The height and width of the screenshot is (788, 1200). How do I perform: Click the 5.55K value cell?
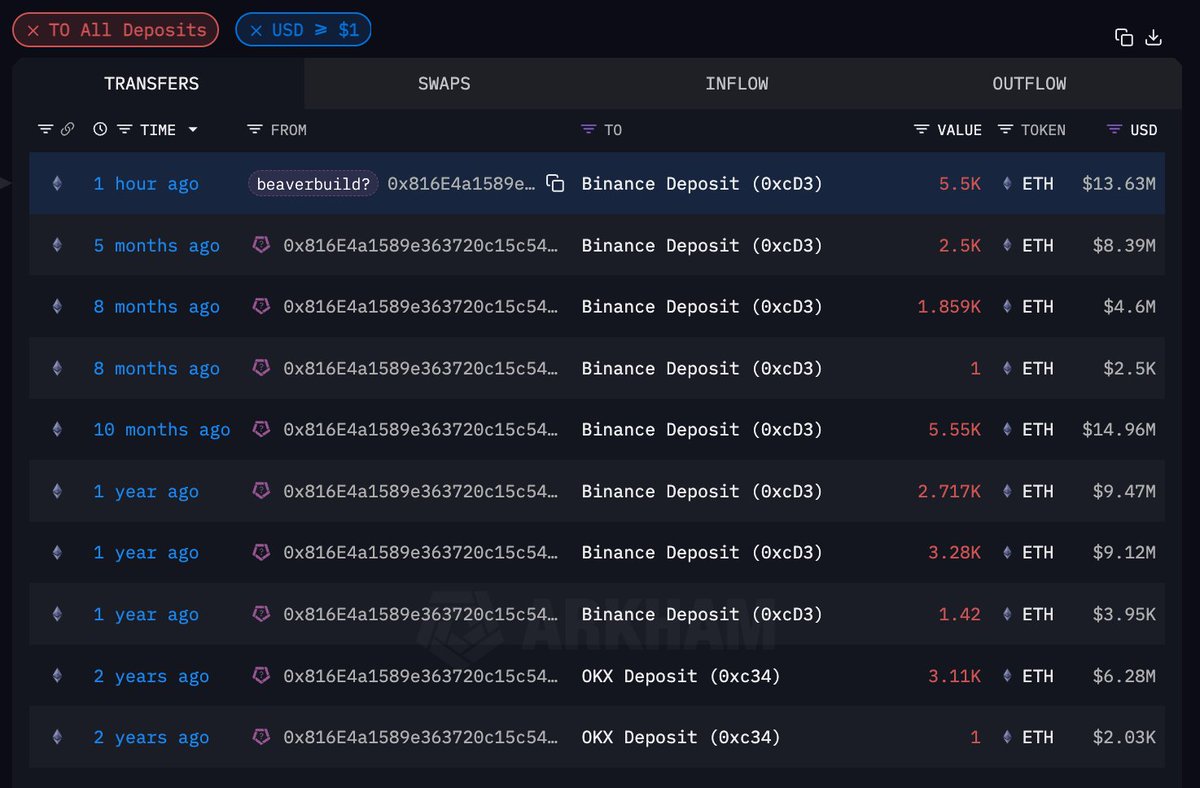955,430
